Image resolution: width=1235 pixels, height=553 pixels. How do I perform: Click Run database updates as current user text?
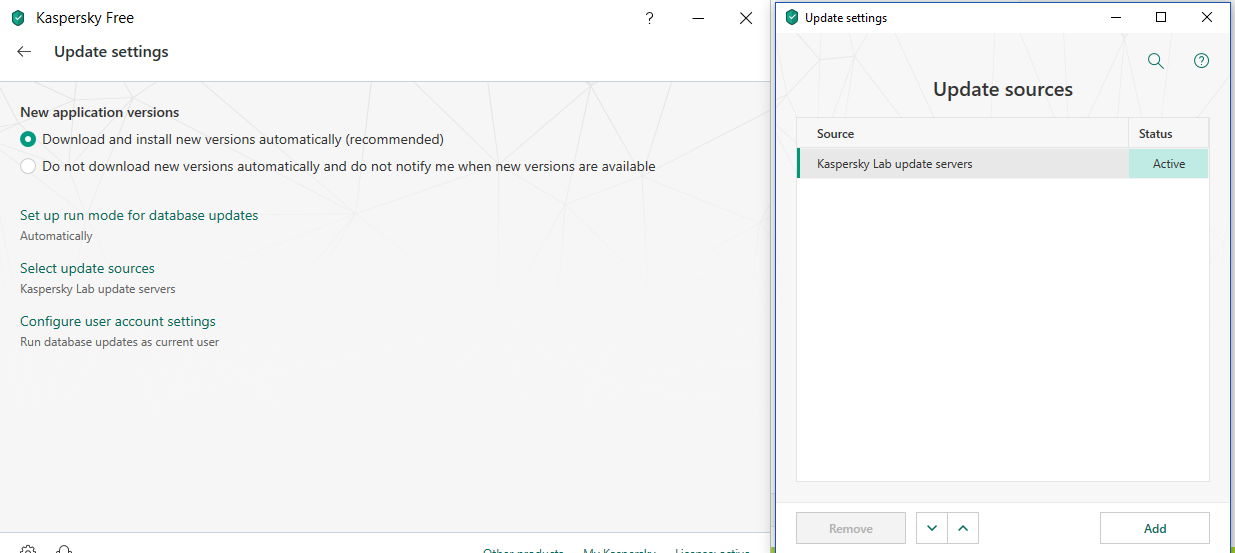pyautogui.click(x=119, y=342)
